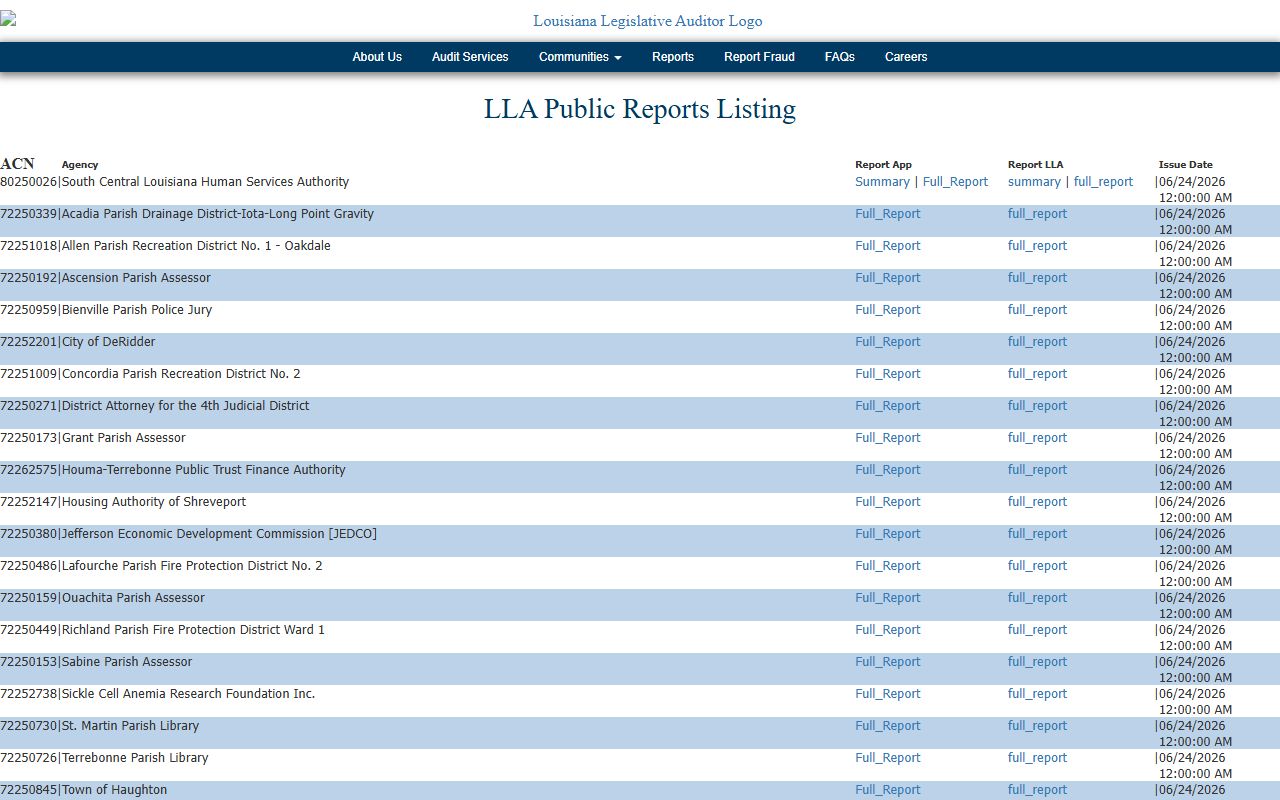Open Report App Full_Report for District Attorney 4th Judicial
Image resolution: width=1280 pixels, height=800 pixels.
[x=888, y=406]
